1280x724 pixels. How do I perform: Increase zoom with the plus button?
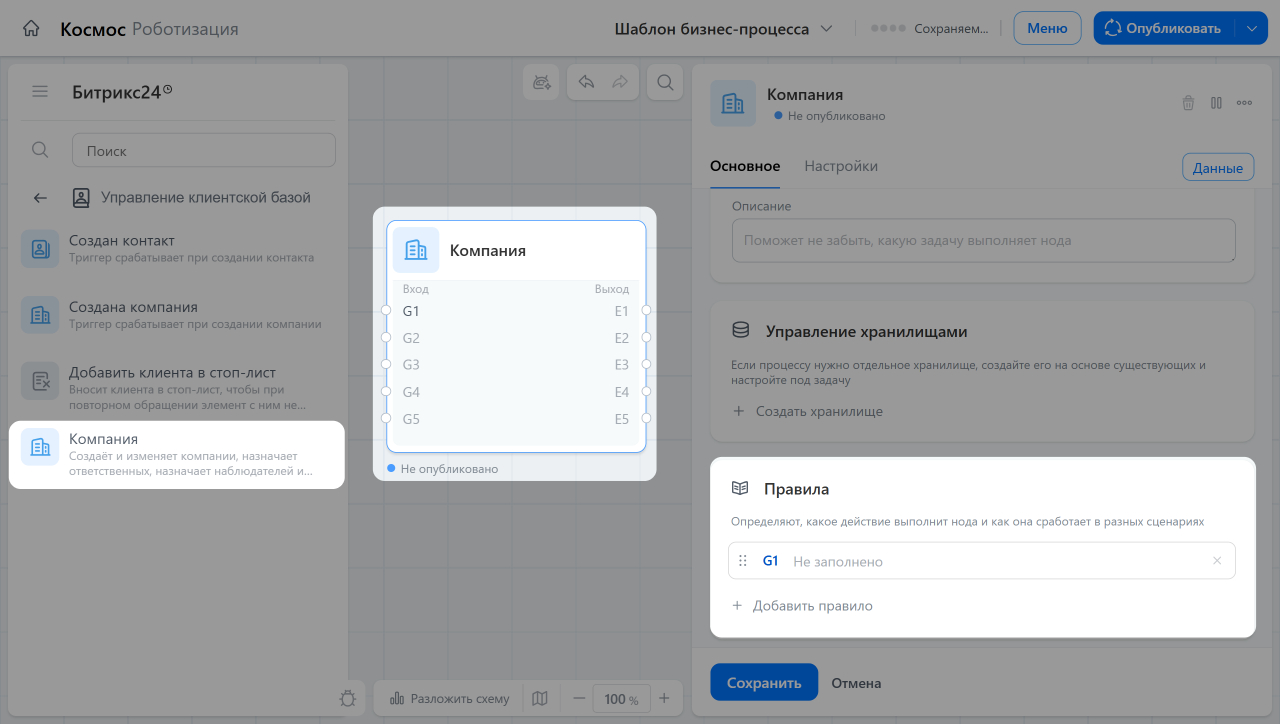(x=664, y=698)
